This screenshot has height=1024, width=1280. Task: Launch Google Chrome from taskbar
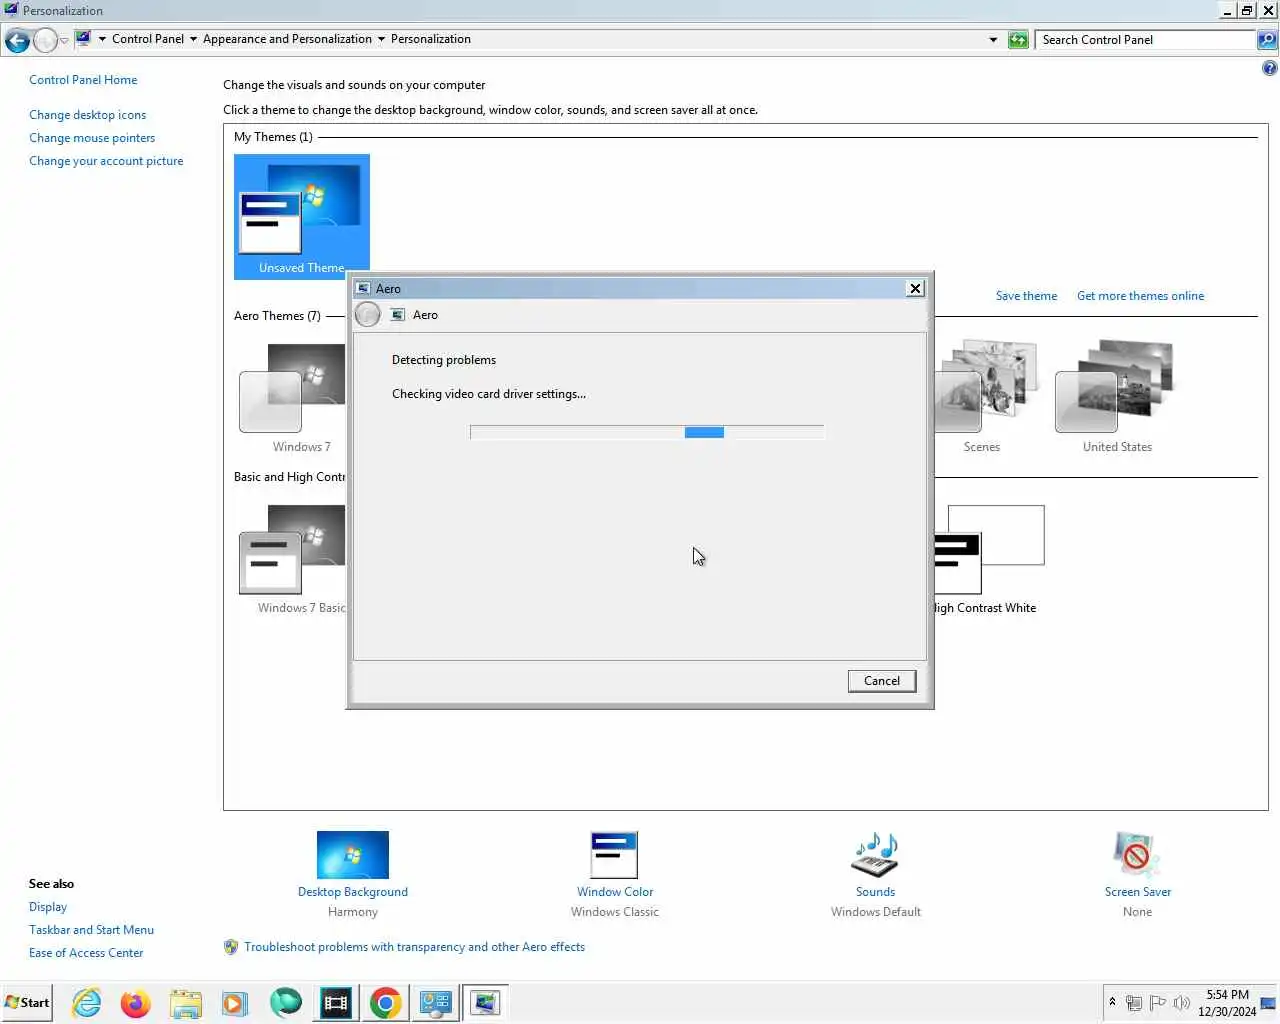[386, 1003]
